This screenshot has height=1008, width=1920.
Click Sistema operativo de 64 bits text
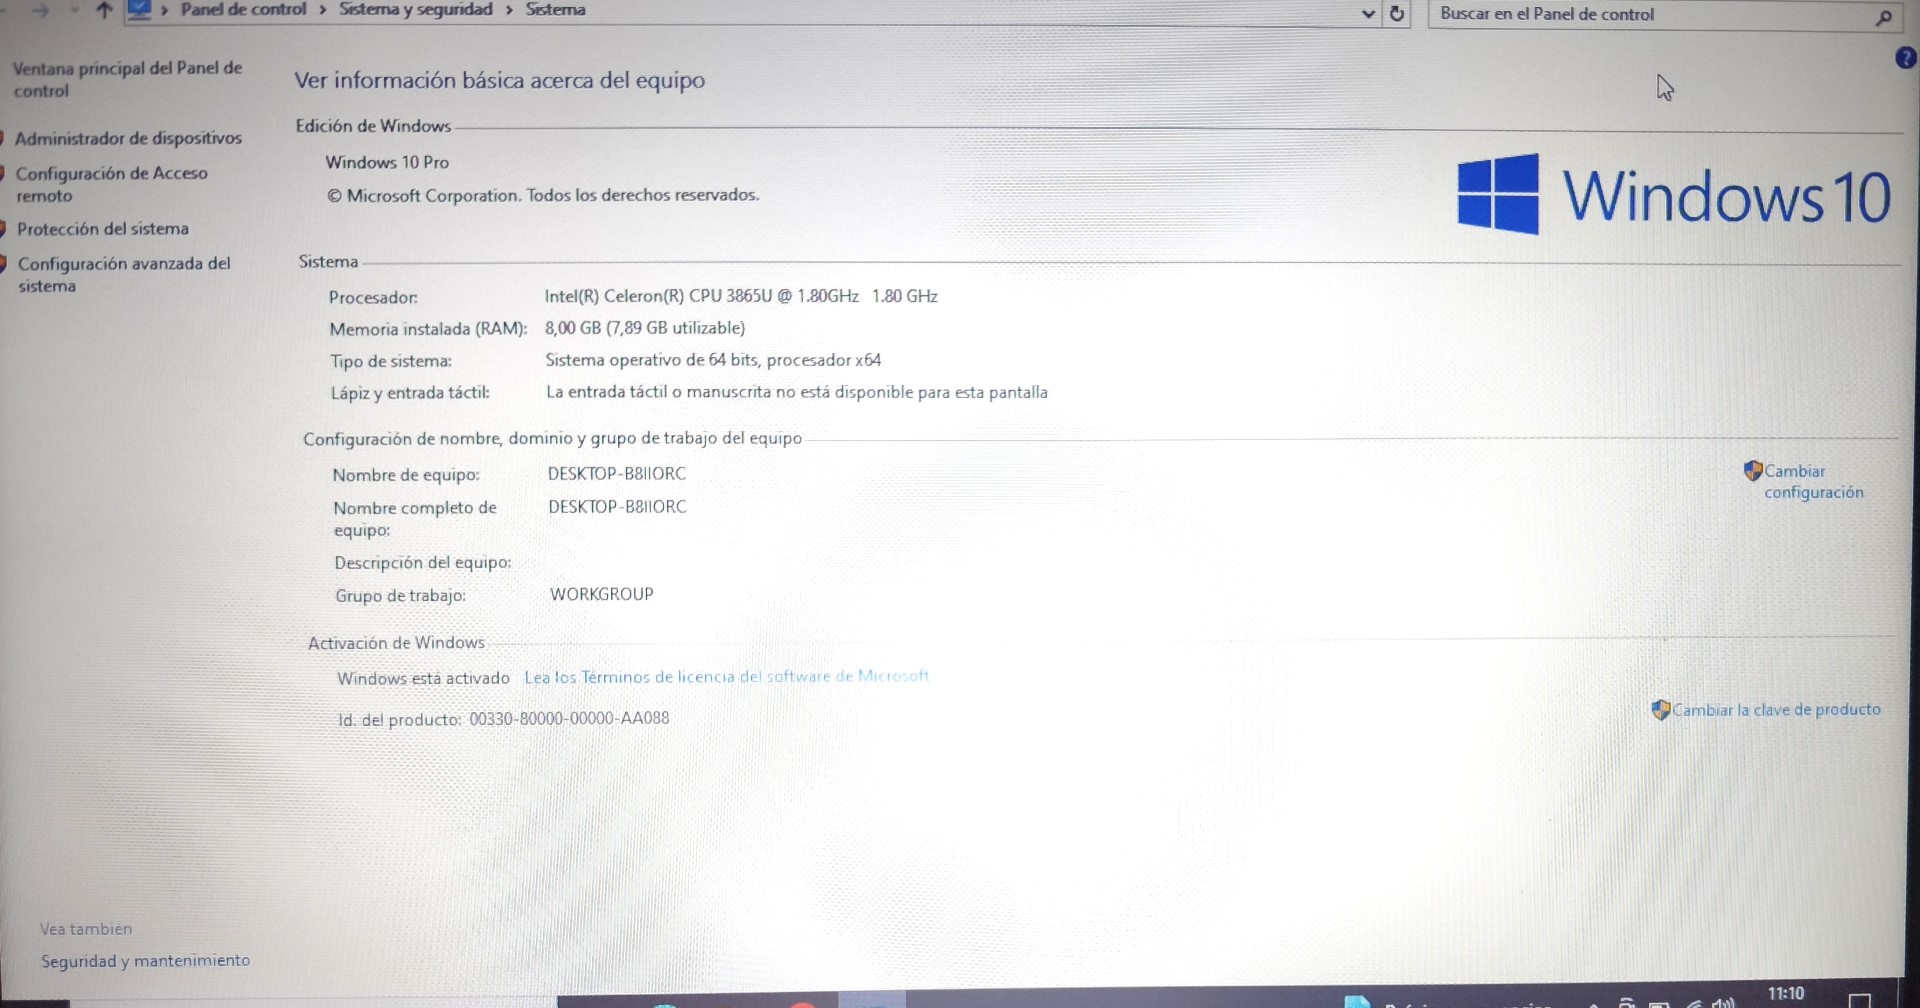pos(713,360)
